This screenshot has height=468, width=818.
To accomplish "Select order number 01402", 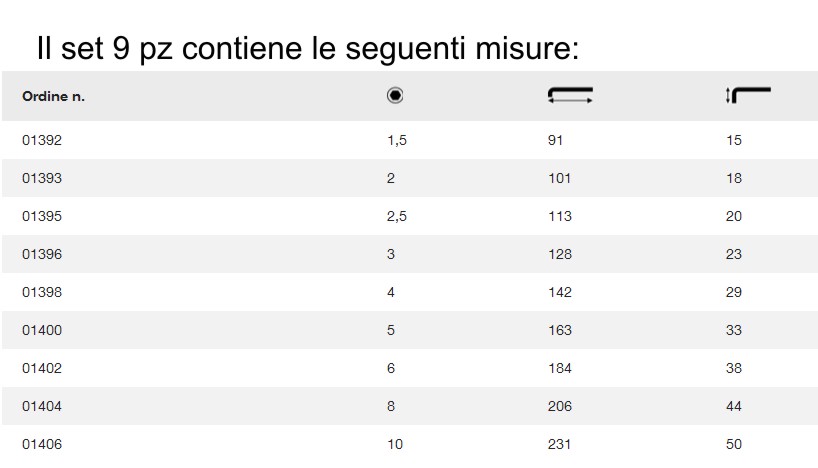I will (42, 368).
